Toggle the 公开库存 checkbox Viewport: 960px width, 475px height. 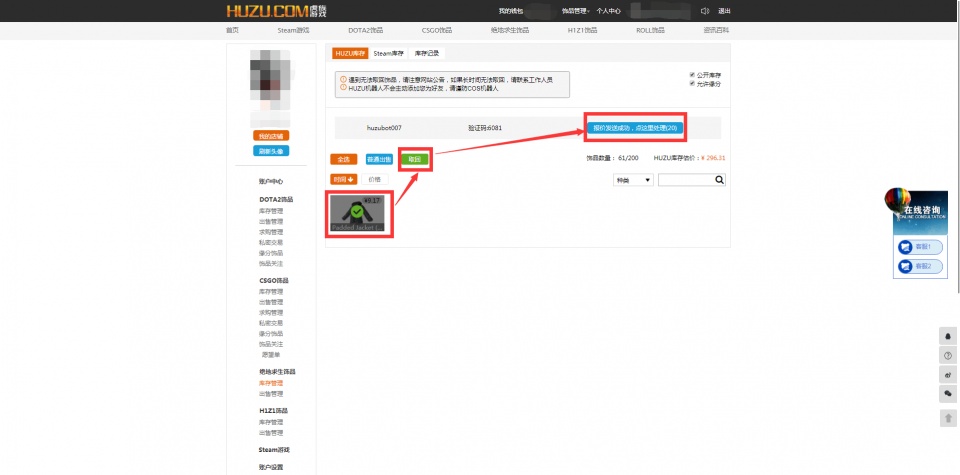(x=692, y=74)
